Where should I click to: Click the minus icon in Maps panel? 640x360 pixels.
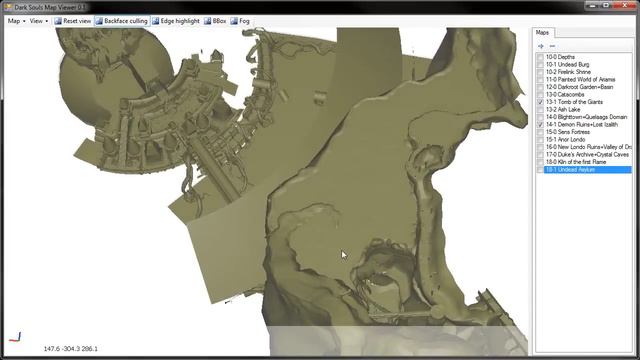(552, 46)
